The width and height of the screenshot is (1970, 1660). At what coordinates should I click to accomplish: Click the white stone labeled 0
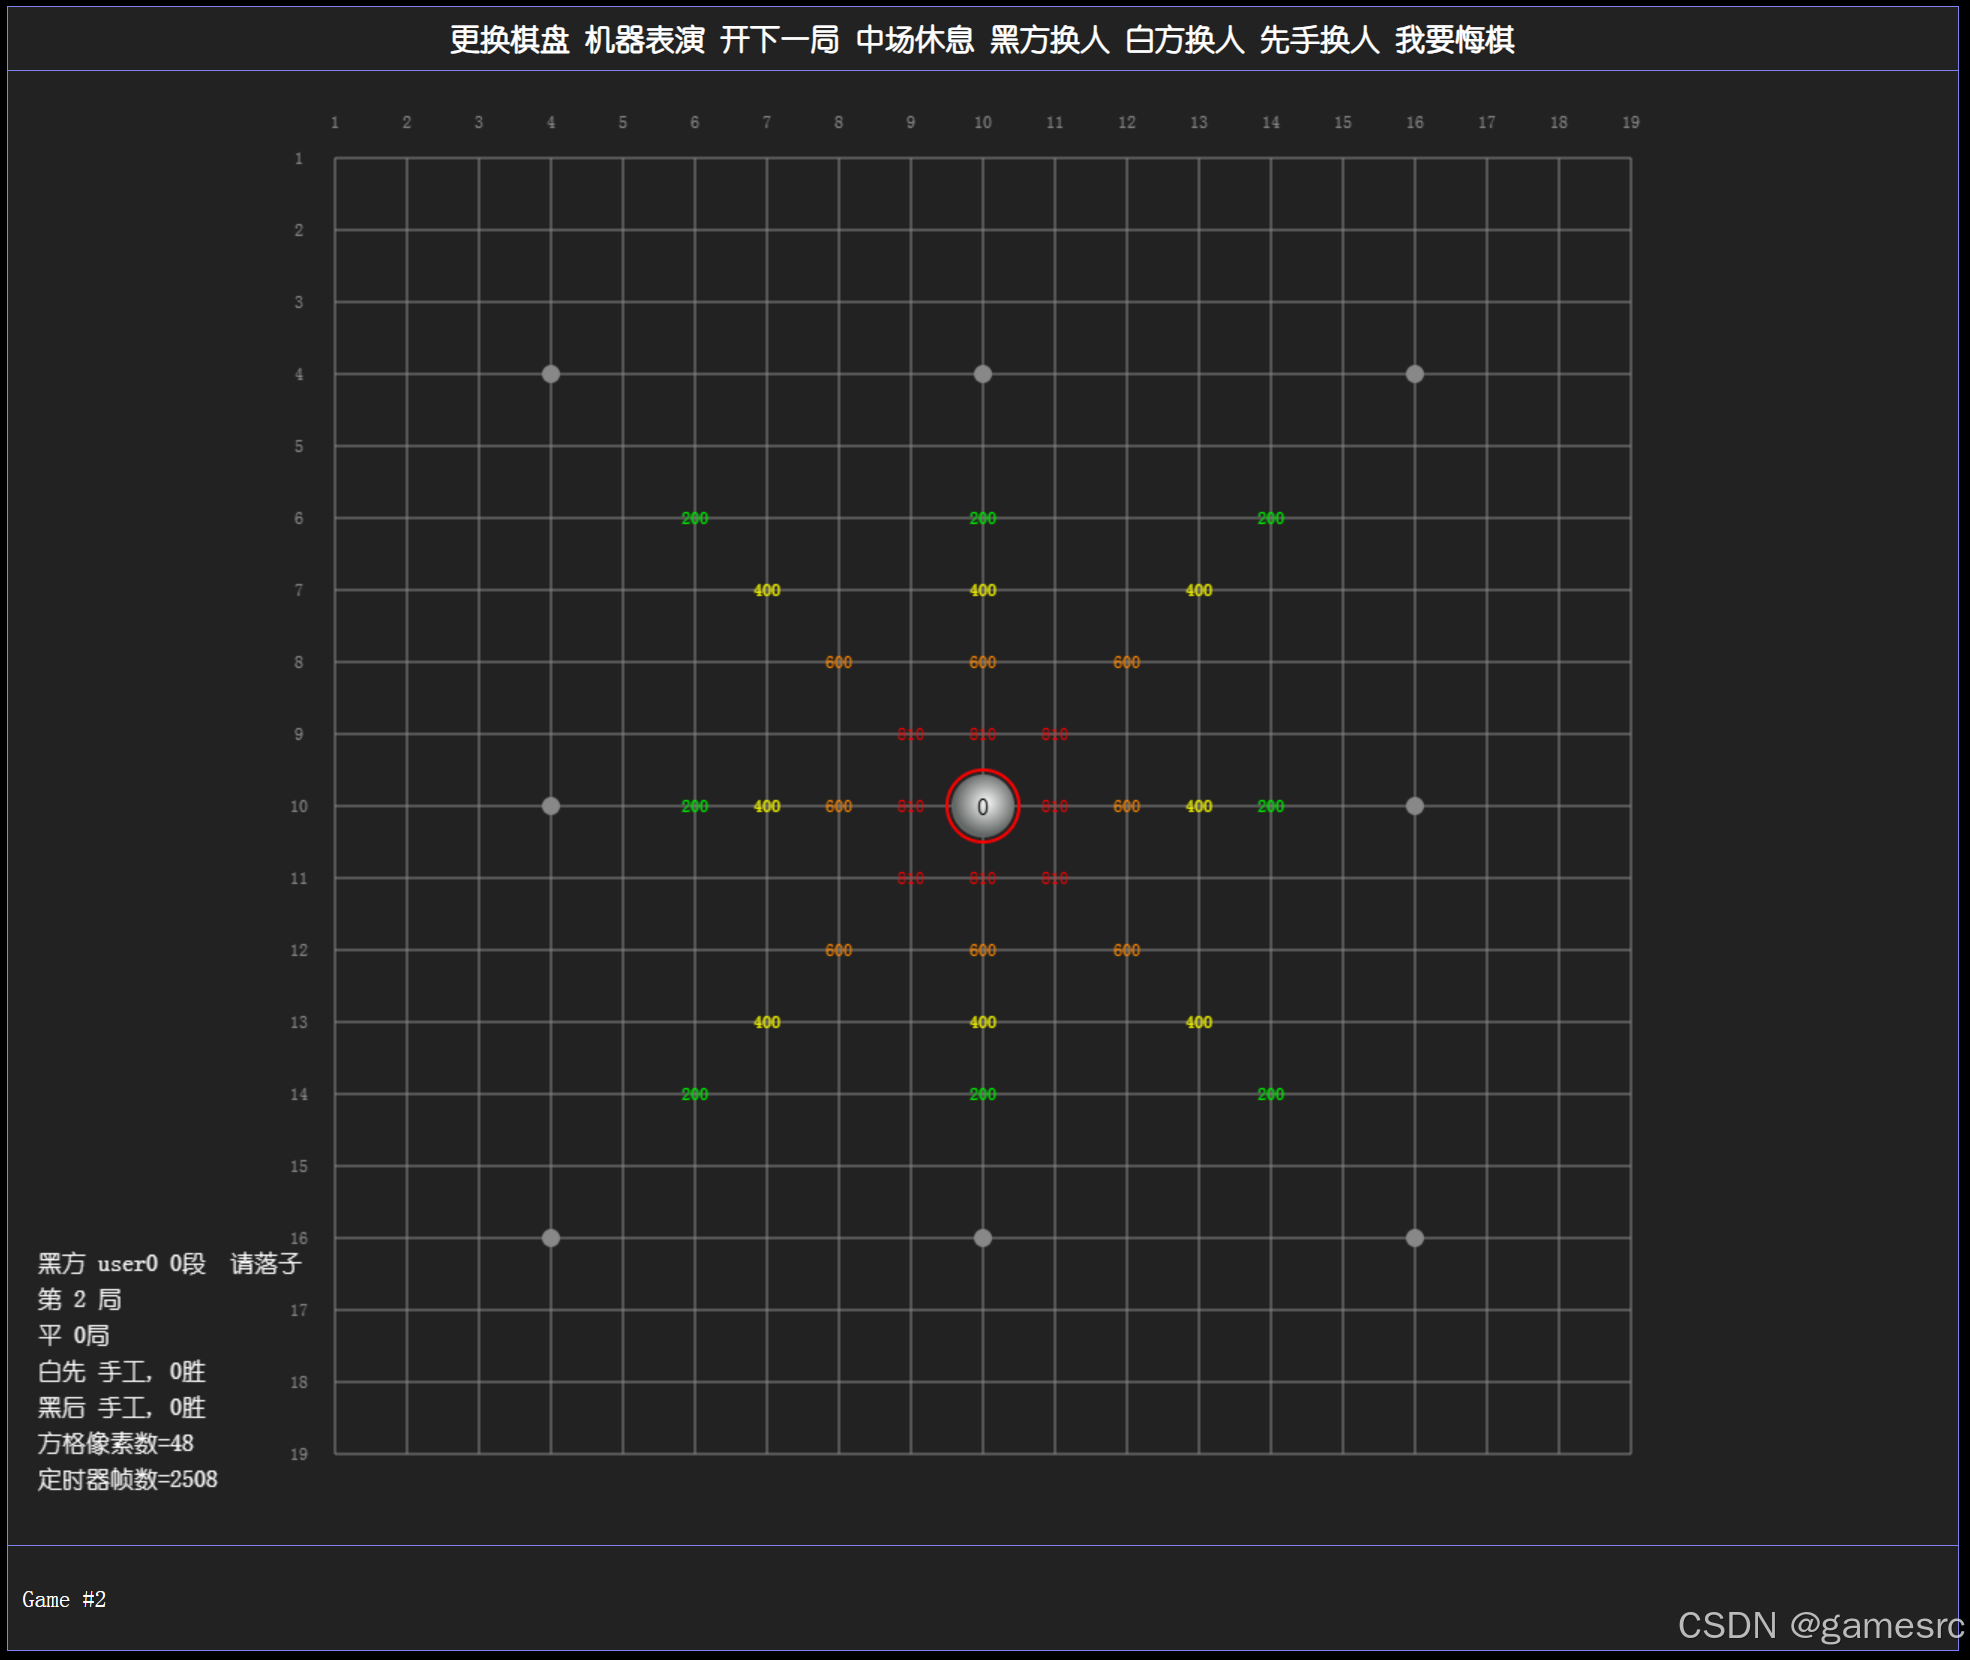(982, 806)
